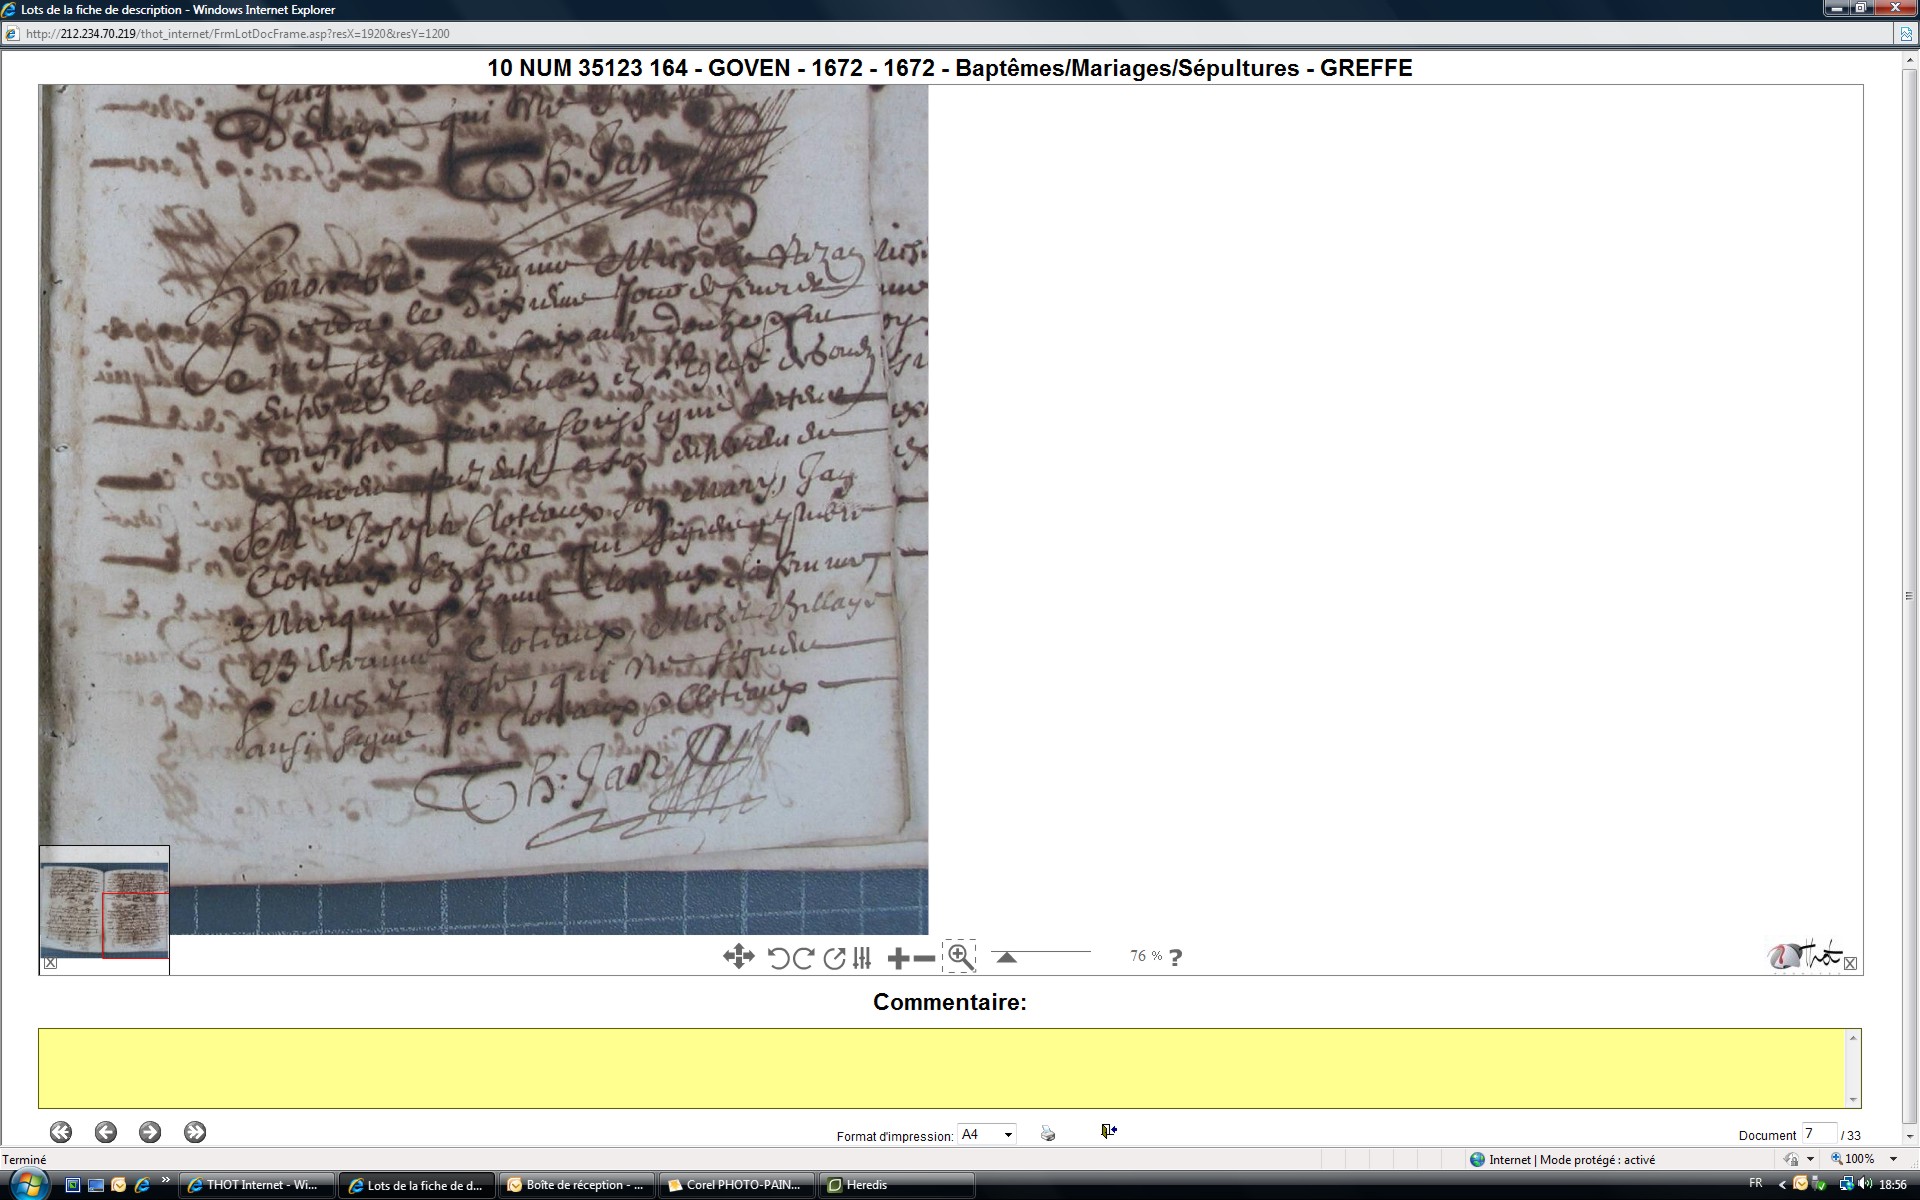Rotate image clockwise

(x=803, y=958)
